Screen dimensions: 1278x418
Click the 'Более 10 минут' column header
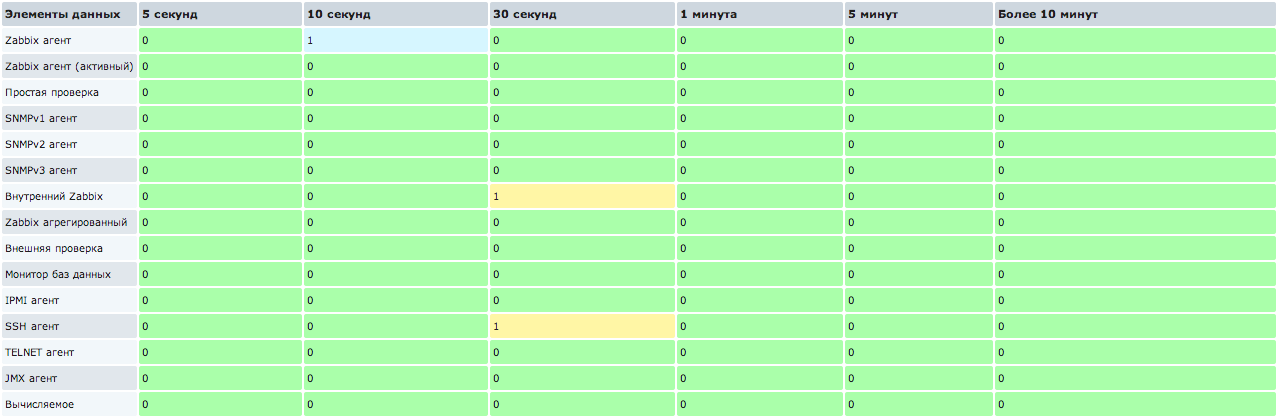point(1136,14)
